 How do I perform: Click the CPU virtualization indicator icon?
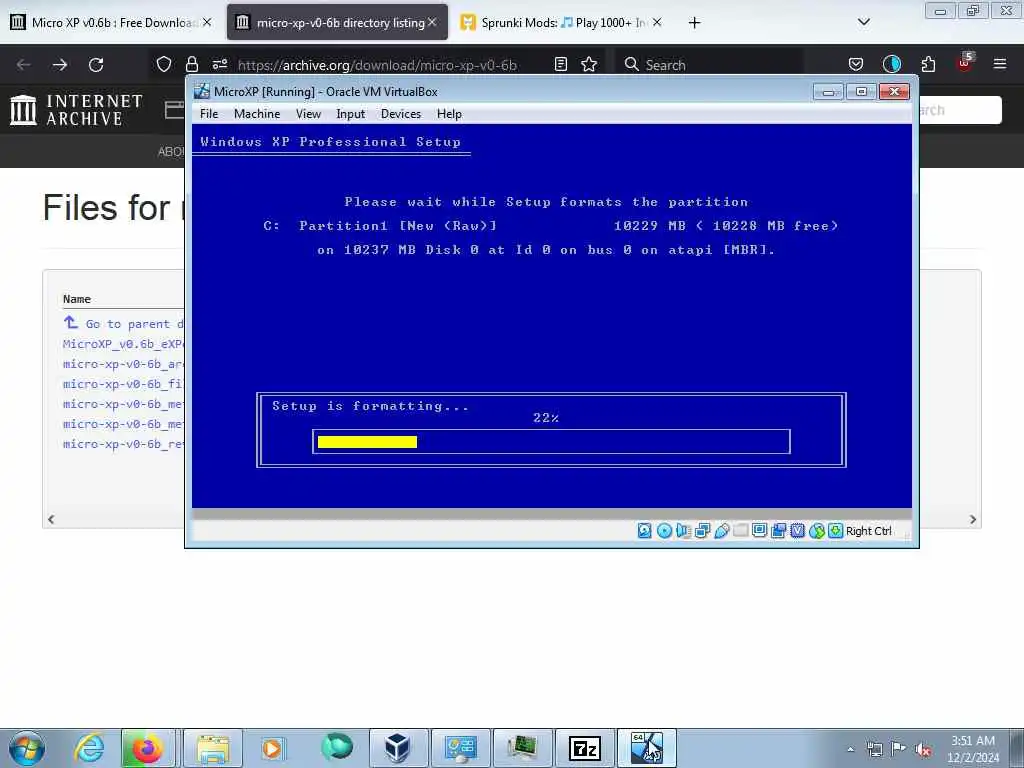pos(797,531)
